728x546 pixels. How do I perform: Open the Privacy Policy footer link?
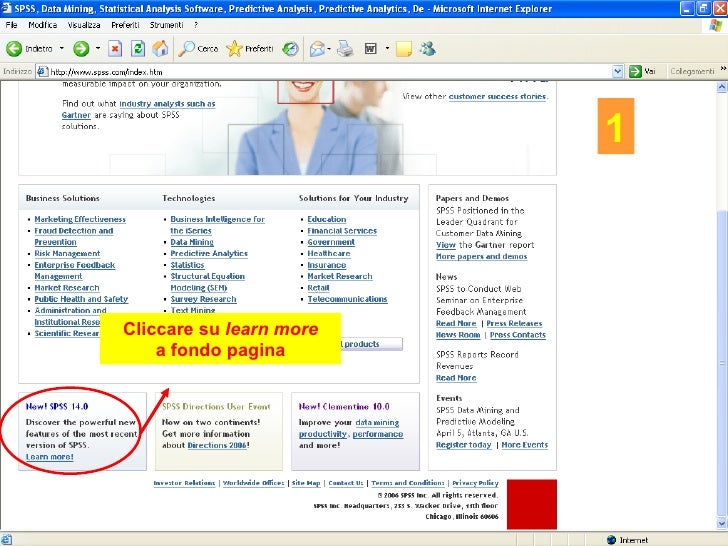475,483
